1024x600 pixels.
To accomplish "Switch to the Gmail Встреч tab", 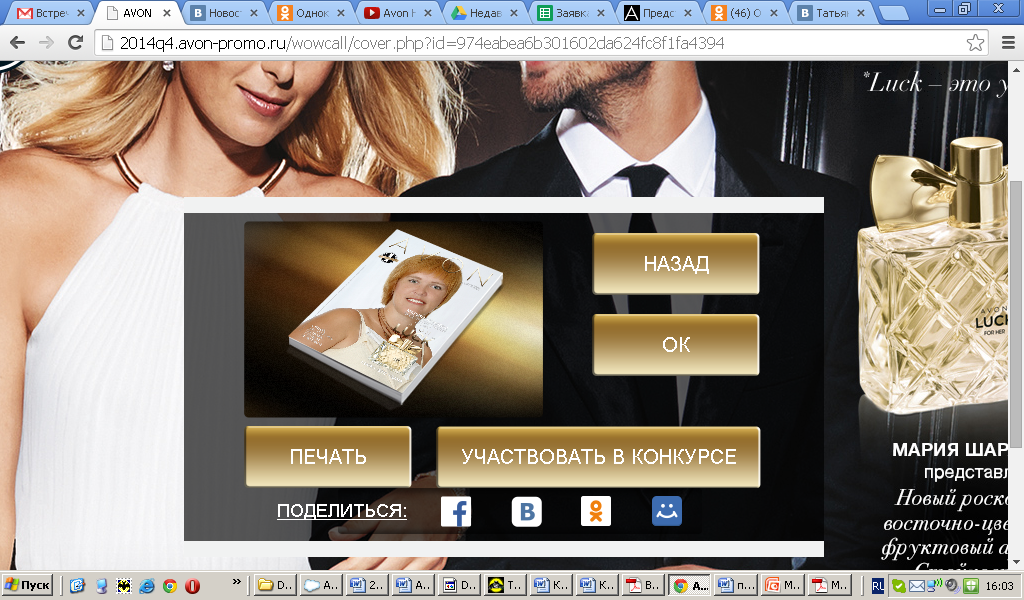I will [51, 13].
